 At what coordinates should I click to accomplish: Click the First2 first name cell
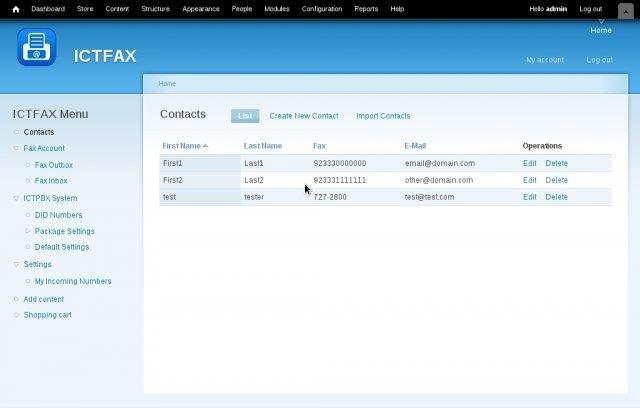coord(172,180)
